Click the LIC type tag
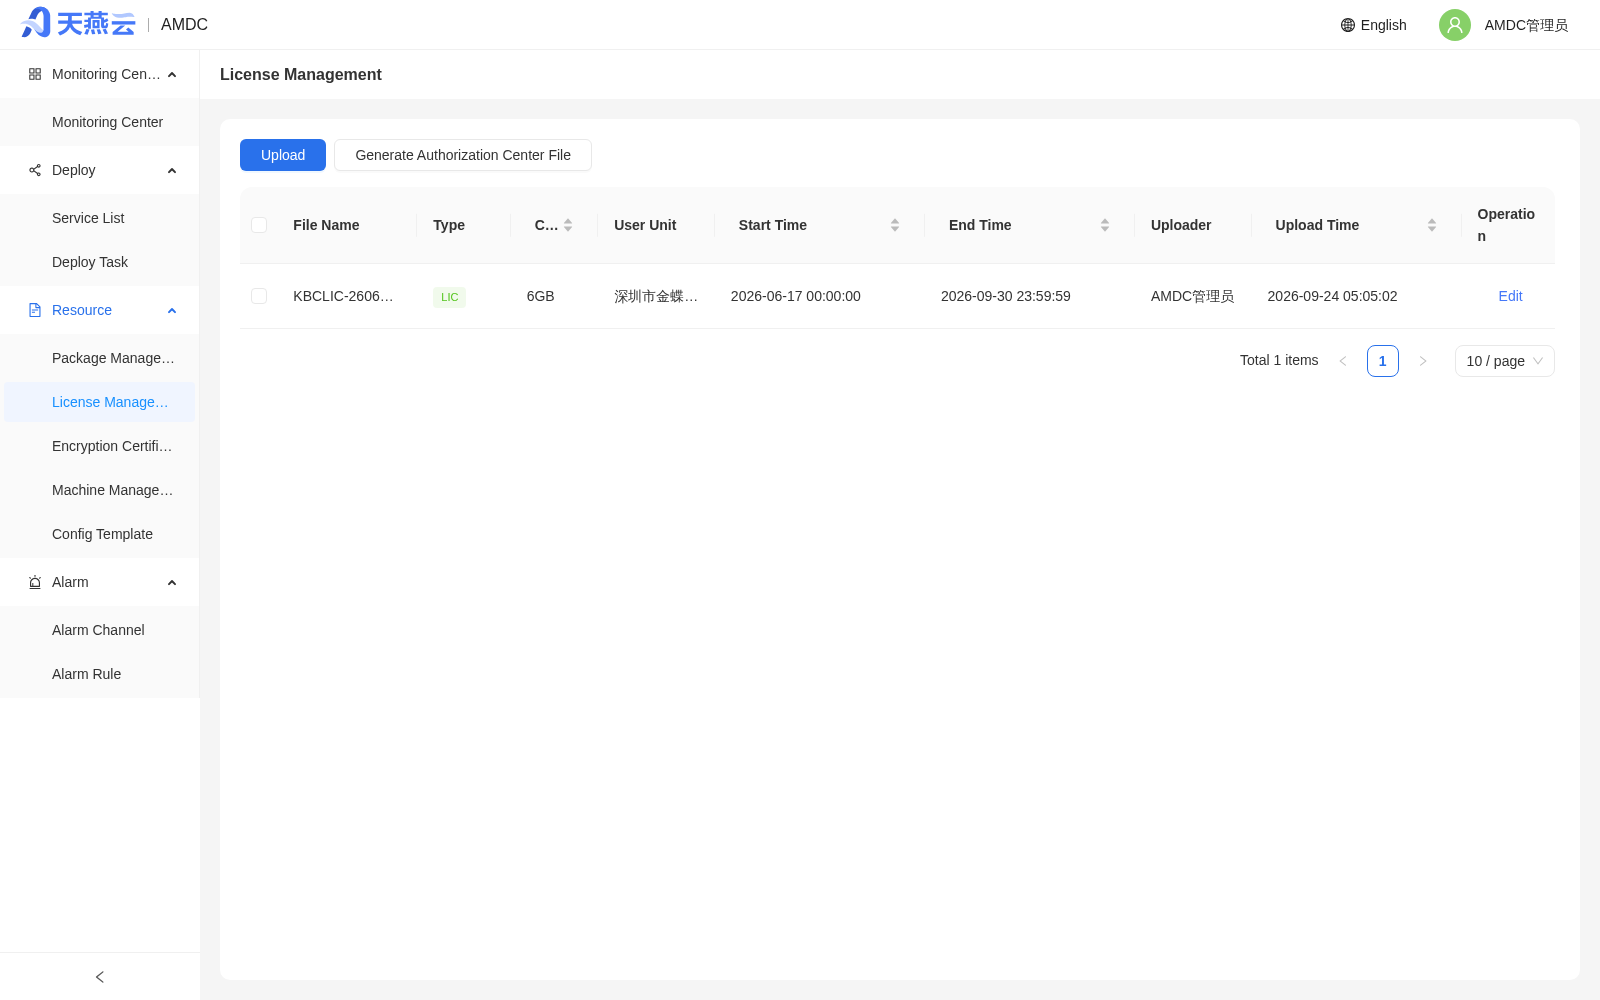 tap(449, 297)
